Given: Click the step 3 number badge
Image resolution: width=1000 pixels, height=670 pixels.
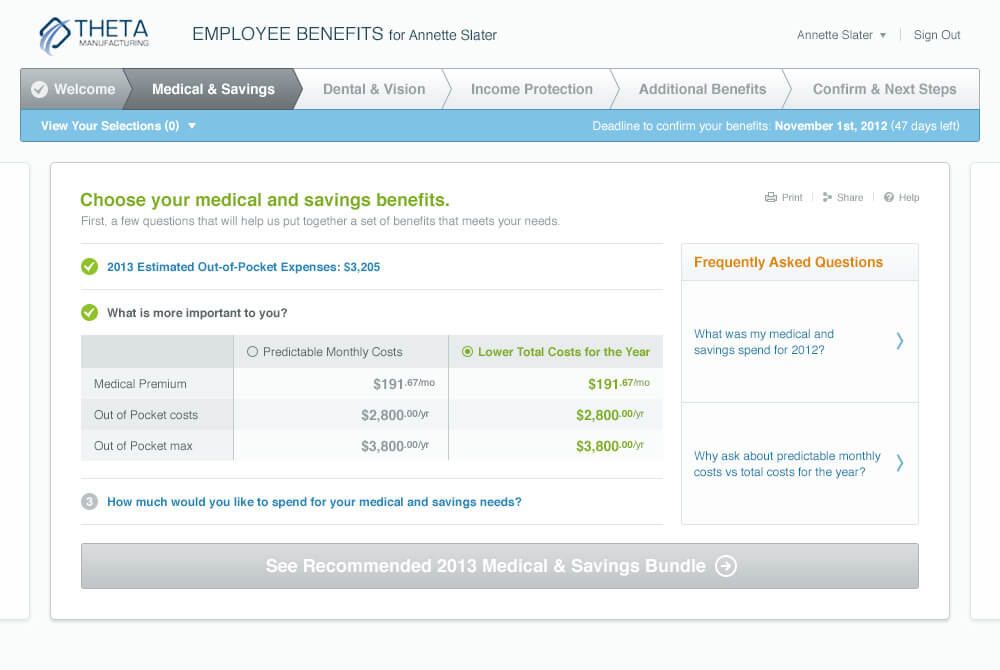Looking at the screenshot, I should (90, 502).
